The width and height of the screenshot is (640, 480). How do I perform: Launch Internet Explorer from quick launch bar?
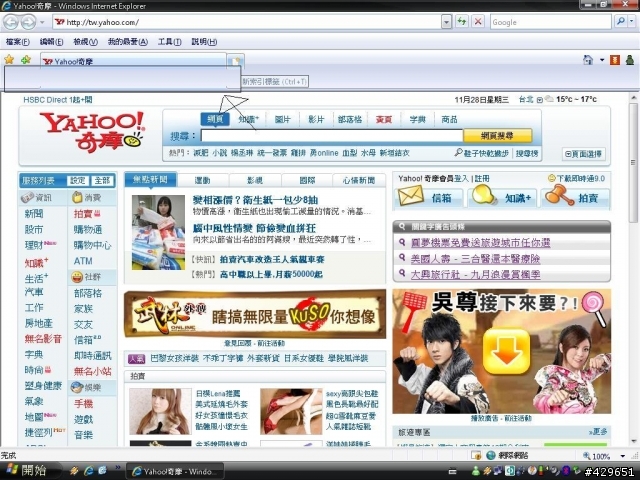click(x=89, y=471)
